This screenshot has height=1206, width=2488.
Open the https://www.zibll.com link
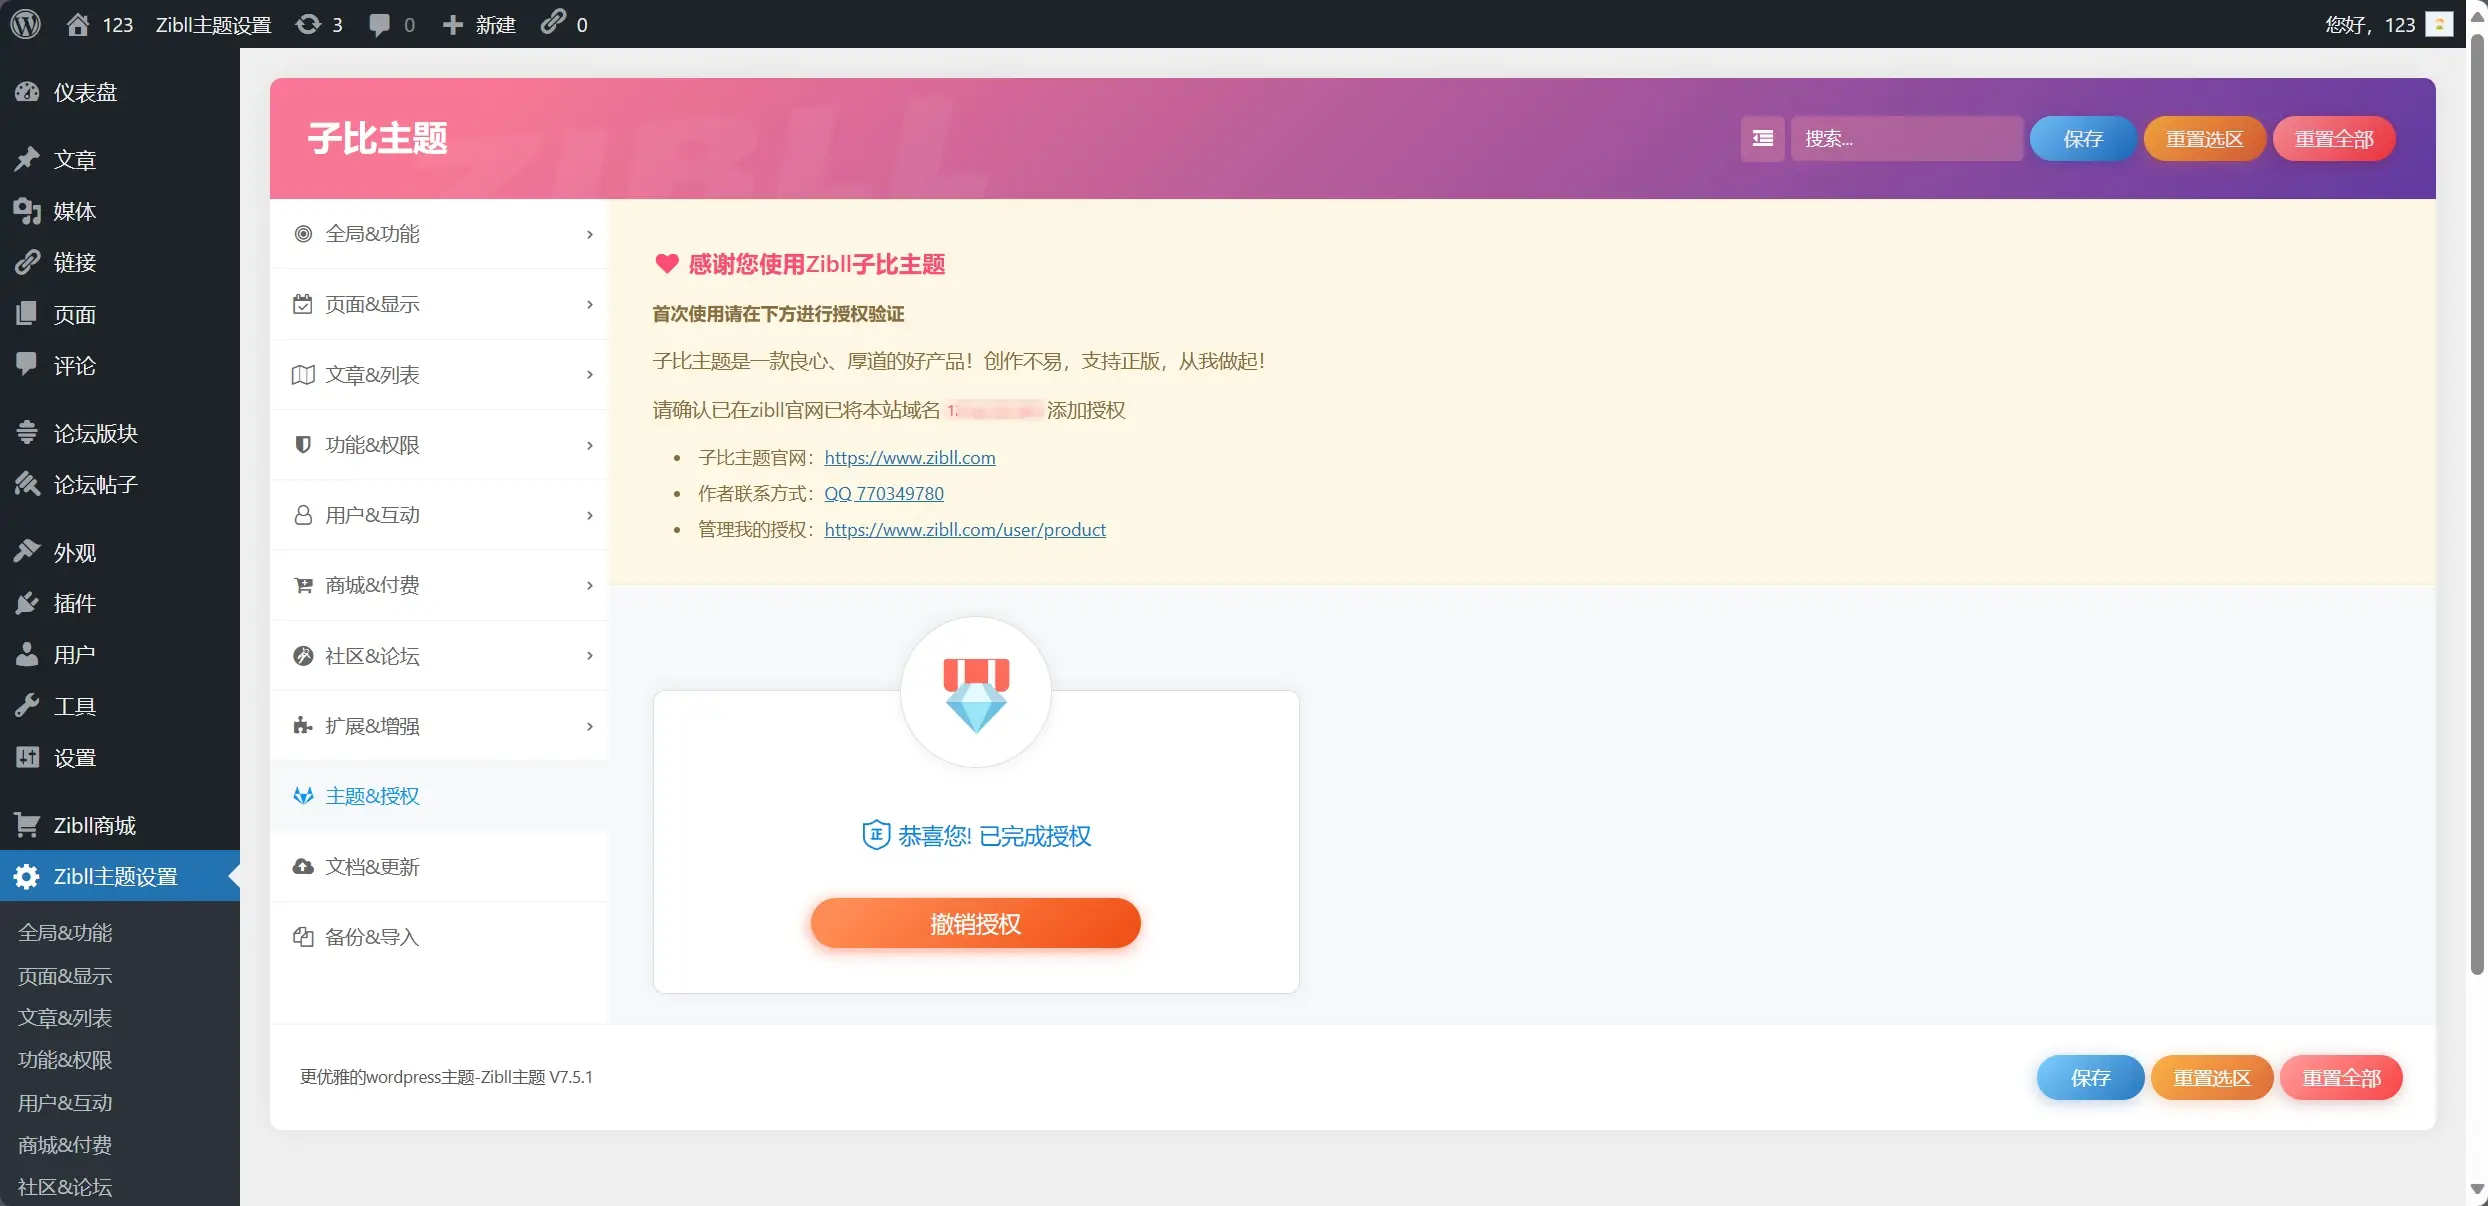910,457
